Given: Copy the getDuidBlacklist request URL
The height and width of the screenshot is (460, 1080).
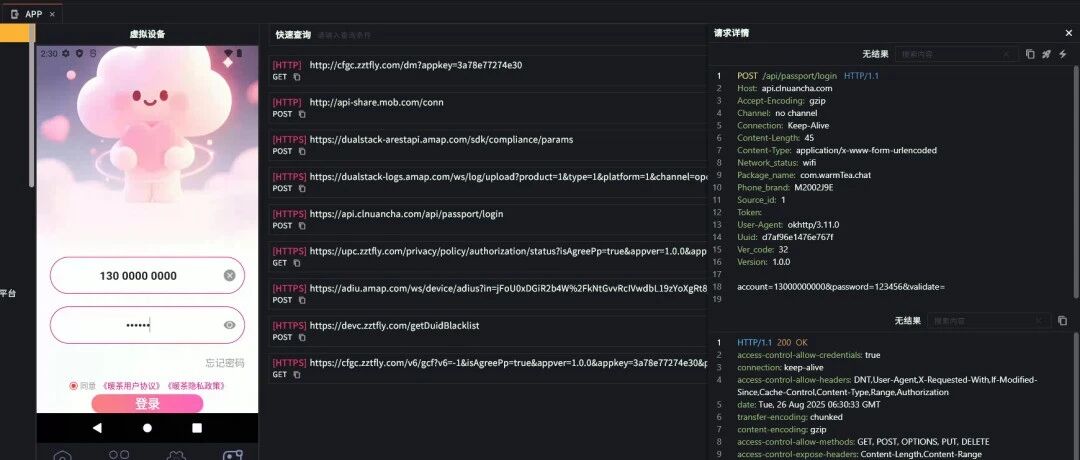Looking at the screenshot, I should pos(302,337).
